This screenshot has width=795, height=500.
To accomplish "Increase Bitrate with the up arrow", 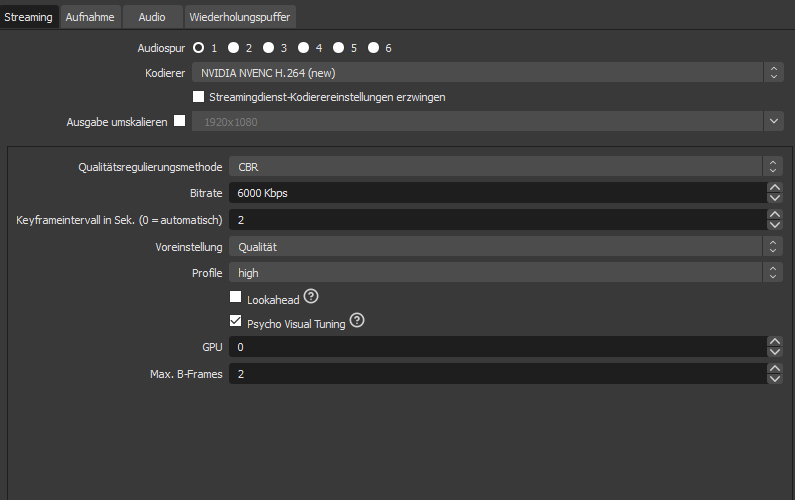I will click(774, 187).
